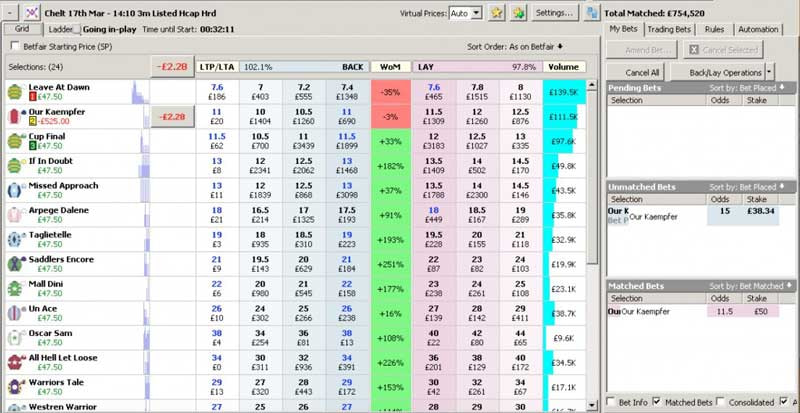Image resolution: width=800 pixels, height=413 pixels.
Task: Click the jockey silks icon for Leave At Dawn
Action: [x=15, y=92]
